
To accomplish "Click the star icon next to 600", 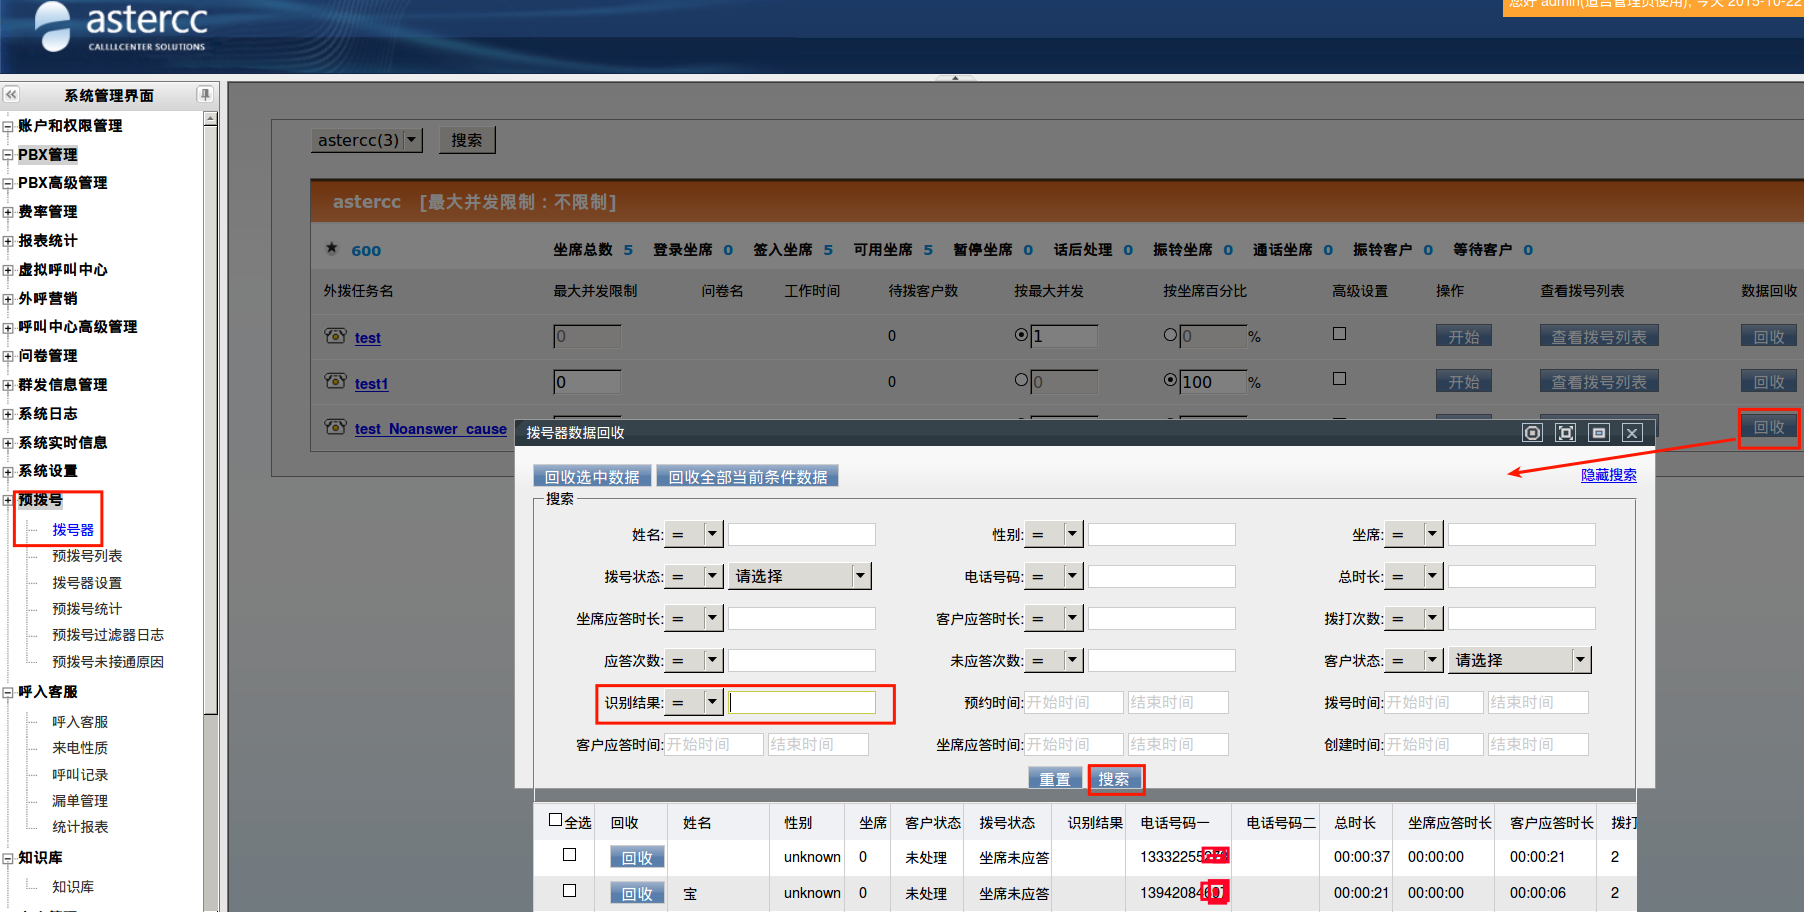I will (x=332, y=249).
